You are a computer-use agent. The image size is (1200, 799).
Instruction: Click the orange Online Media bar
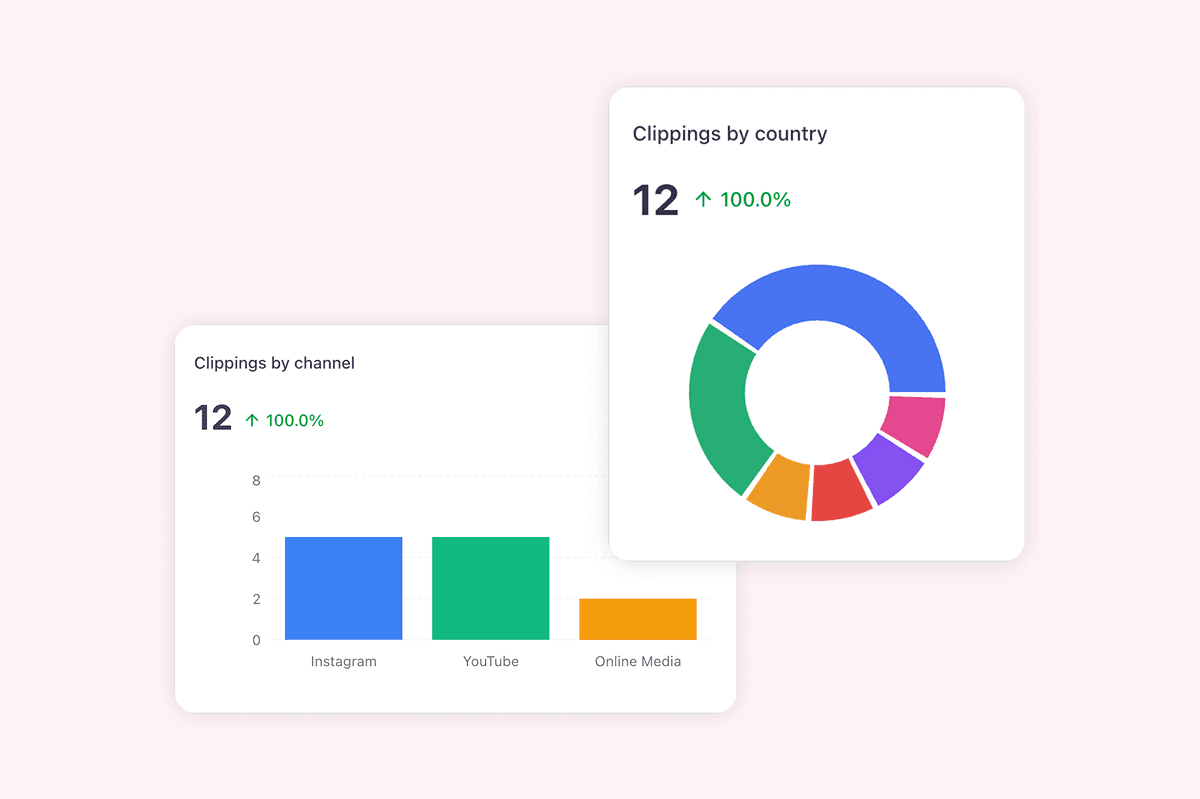[x=637, y=618]
